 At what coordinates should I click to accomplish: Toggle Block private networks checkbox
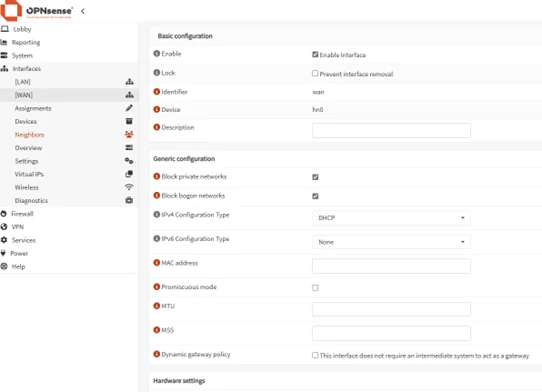315,177
